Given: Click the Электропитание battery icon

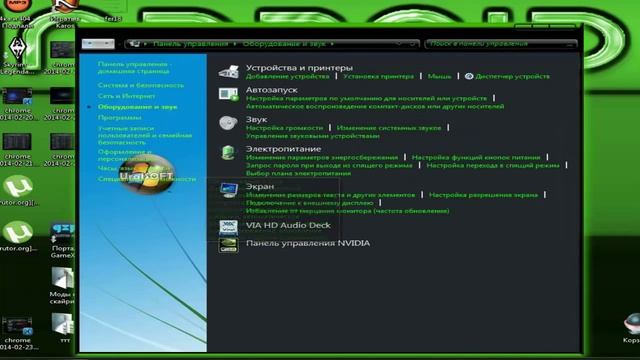Looking at the screenshot, I should coord(228,153).
